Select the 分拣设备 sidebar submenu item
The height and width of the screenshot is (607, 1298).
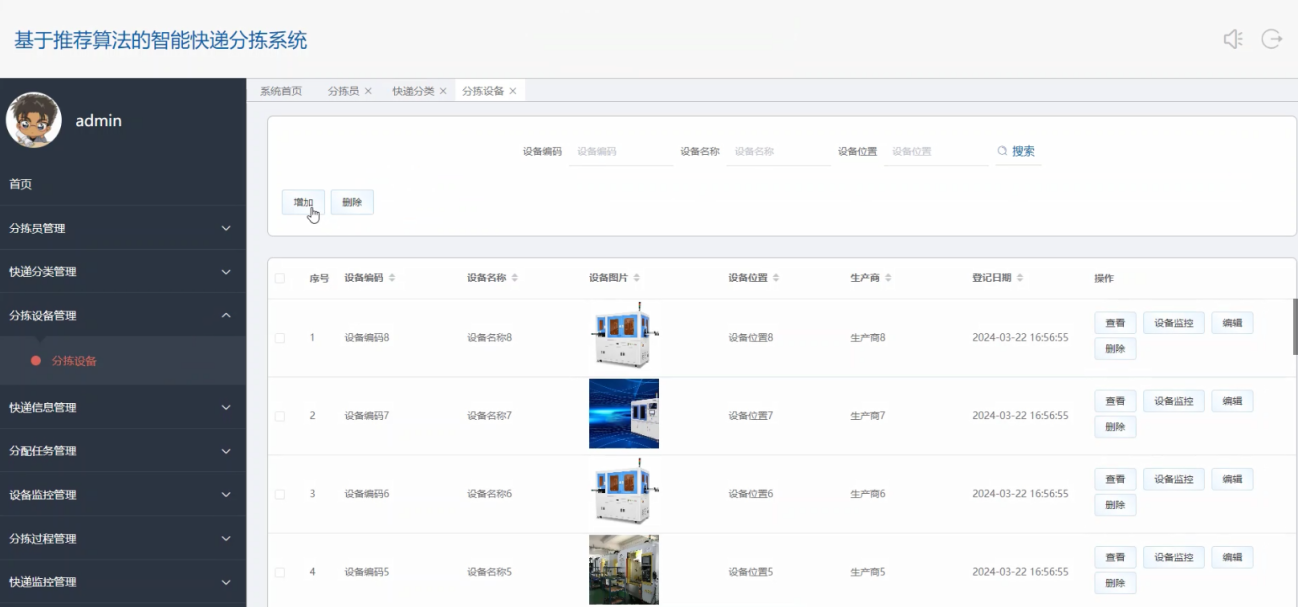pyautogui.click(x=123, y=361)
